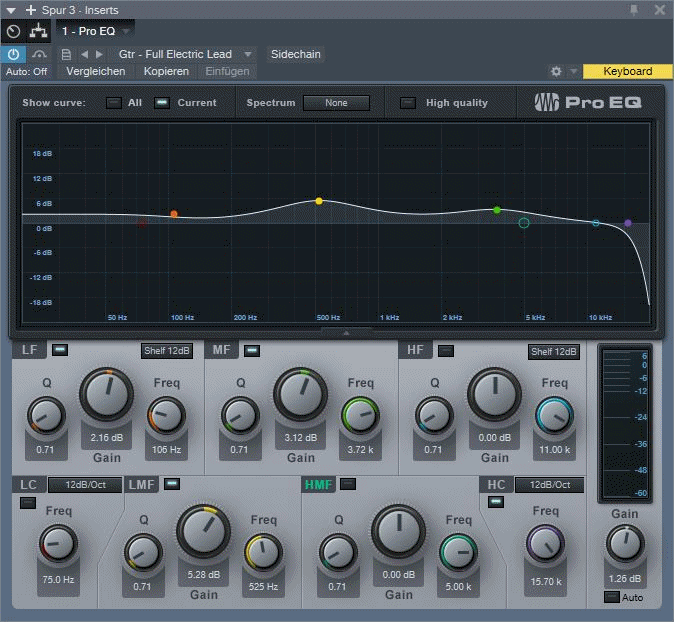Click the HMF frequency value 5.00 k
This screenshot has width=674, height=622.
pyautogui.click(x=458, y=587)
